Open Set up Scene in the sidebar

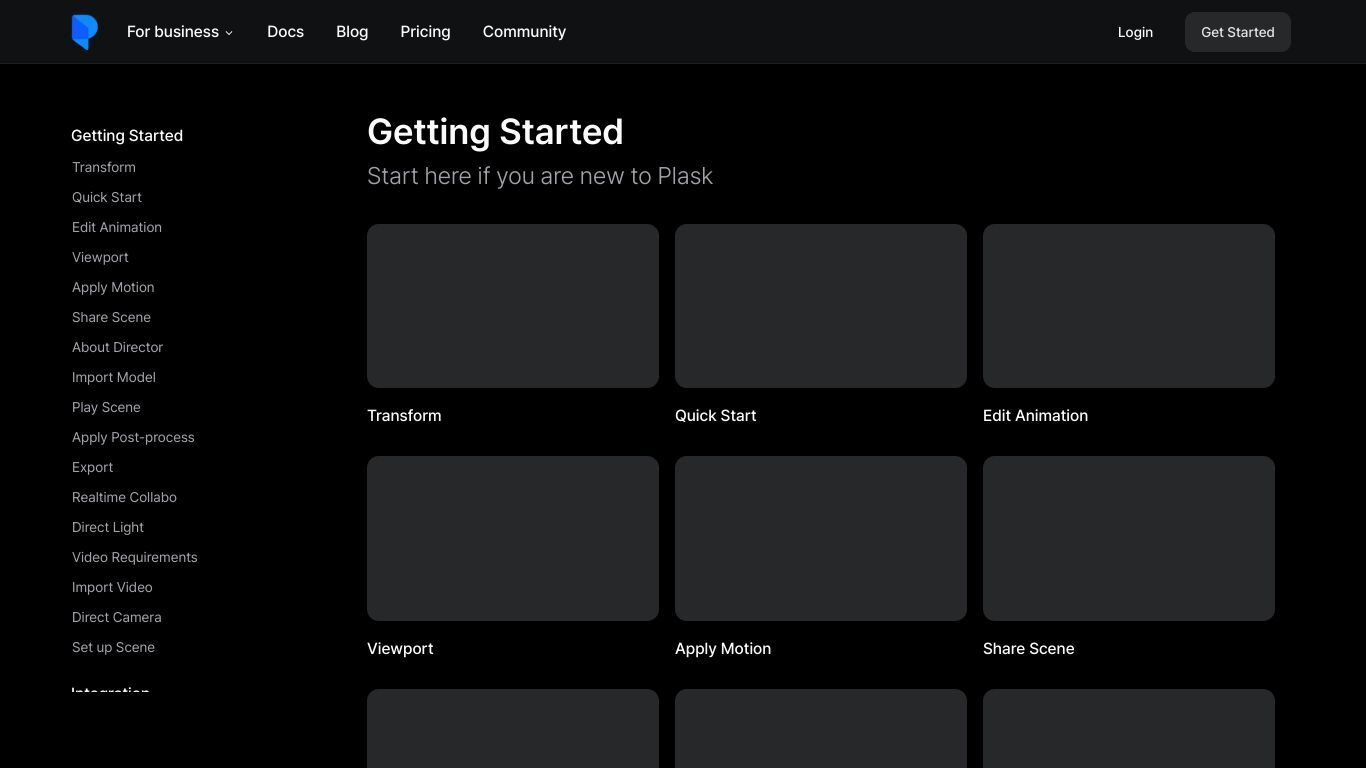point(113,647)
